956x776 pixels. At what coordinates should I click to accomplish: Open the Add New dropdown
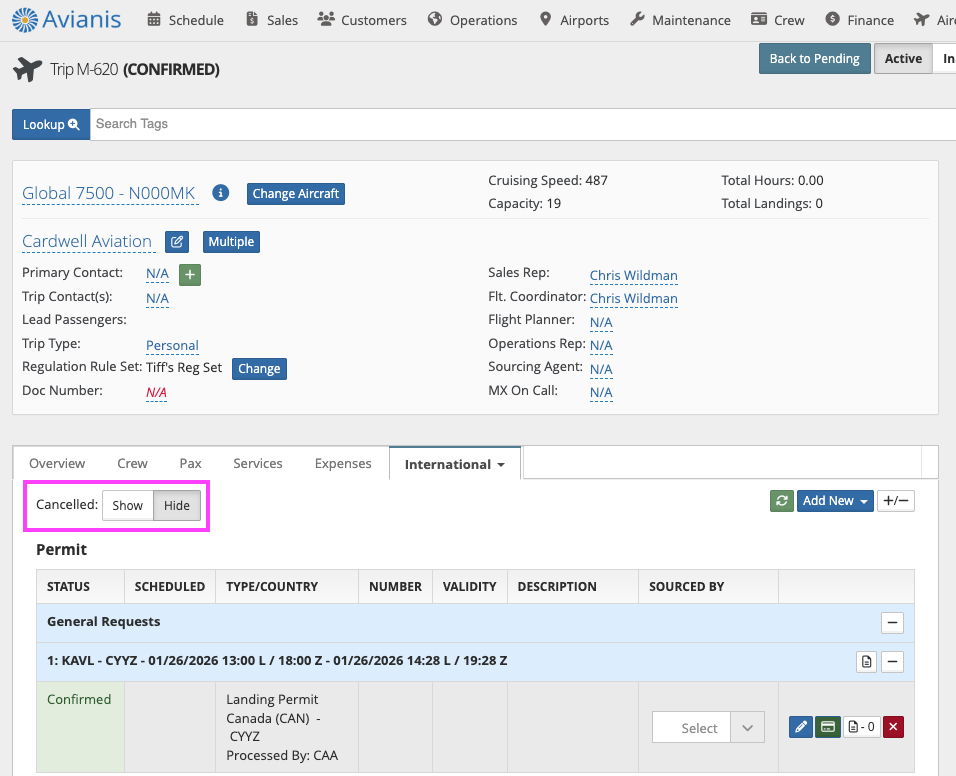pos(835,501)
